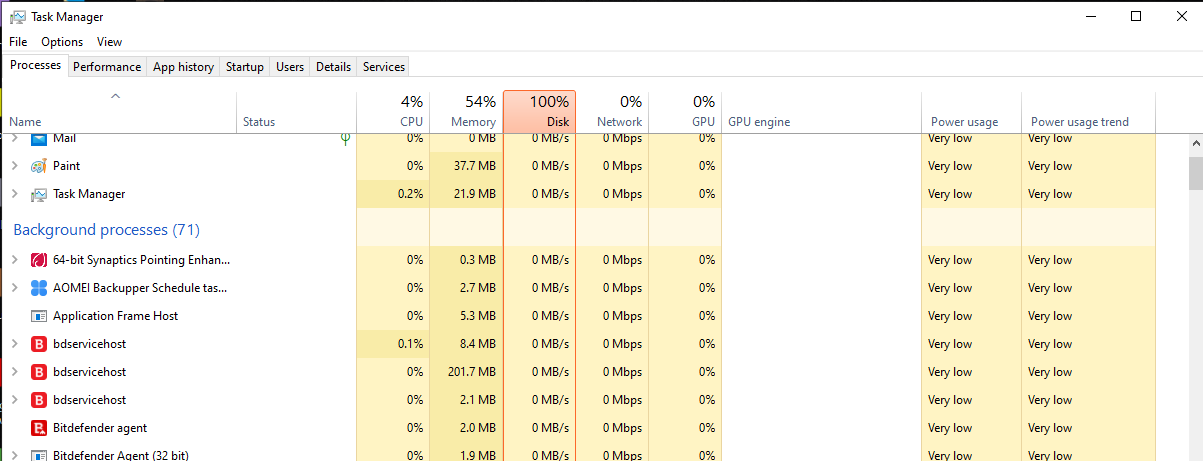Screen dimensions: 1203x461
Task: Click the Synaptics Pointing Enhancement icon
Action: (x=39, y=260)
